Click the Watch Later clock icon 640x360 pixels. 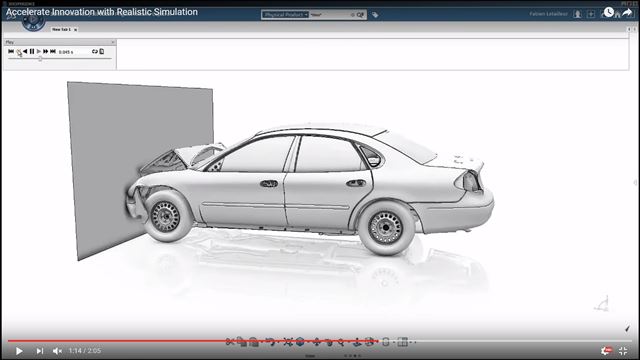pos(609,12)
